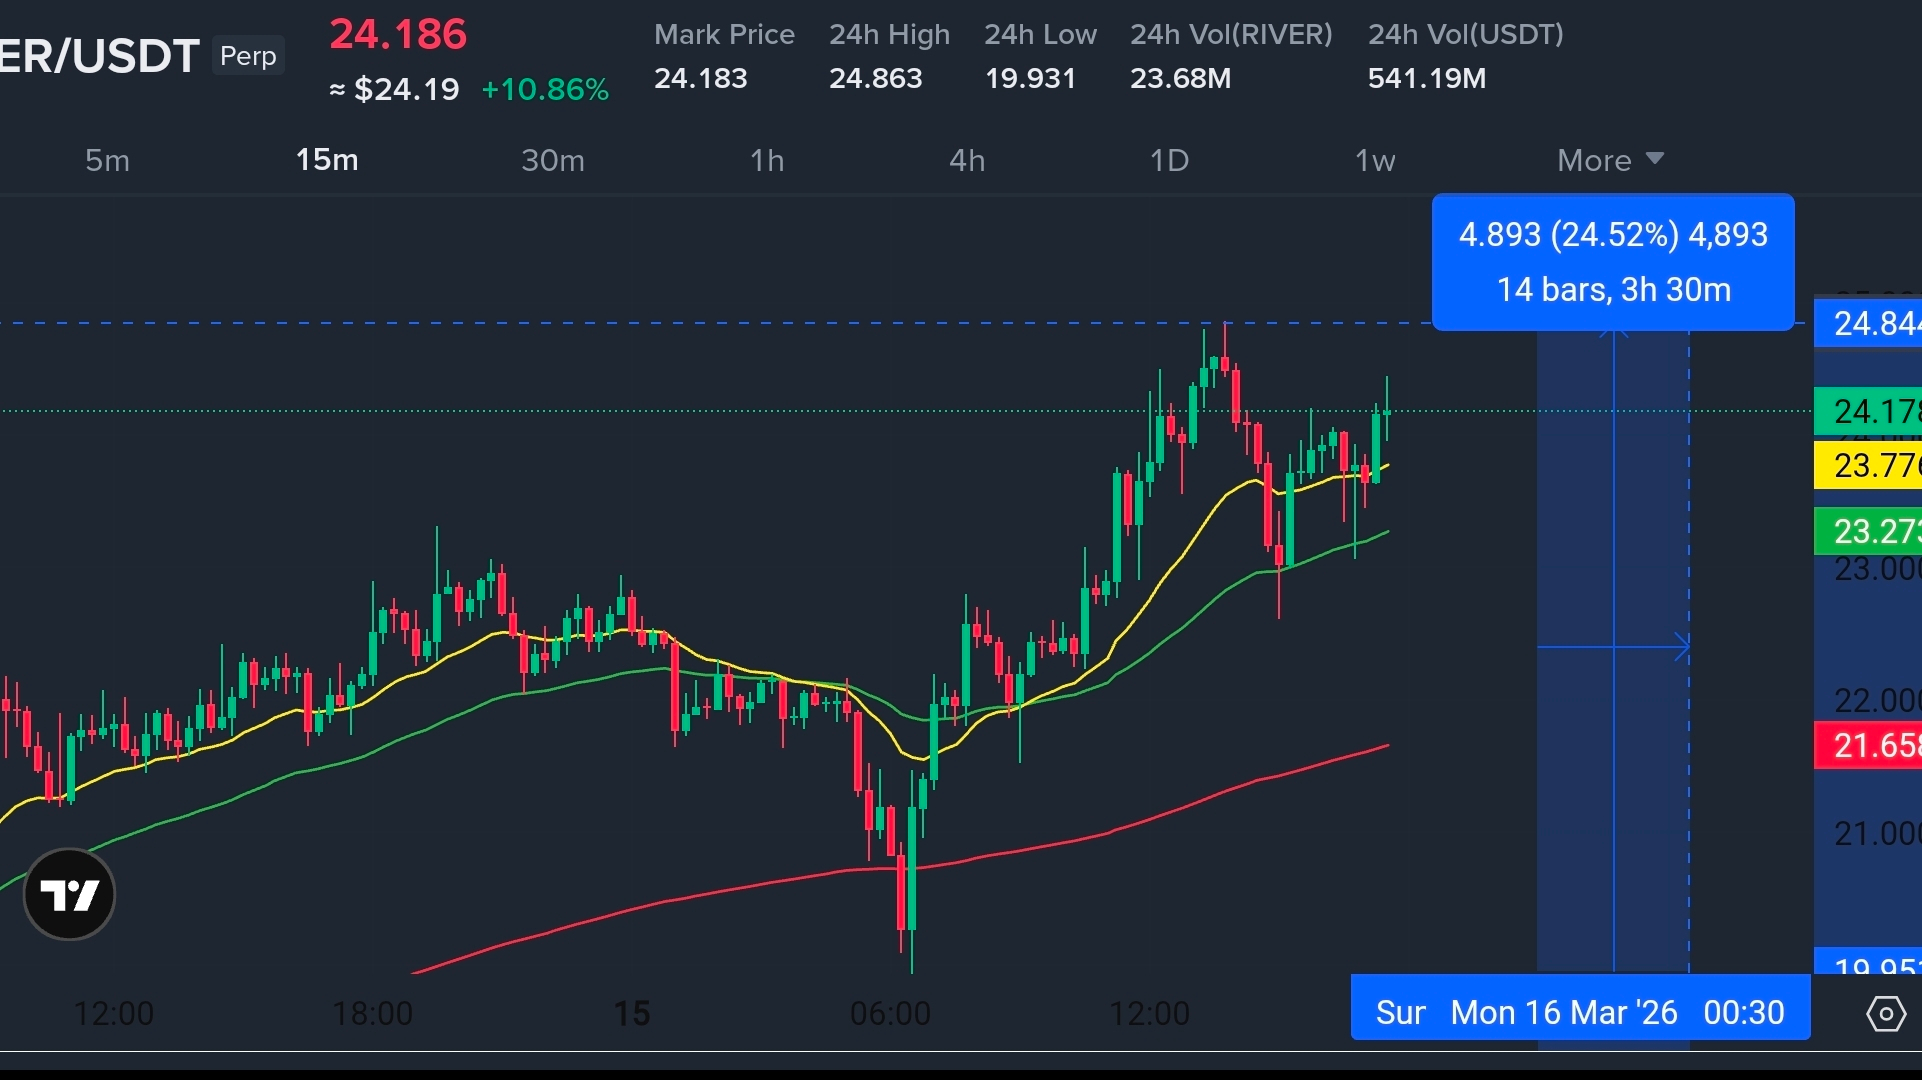Screen dimensions: 1922x1080
Task: Click the red 21.65 moving average label
Action: 1868,745
